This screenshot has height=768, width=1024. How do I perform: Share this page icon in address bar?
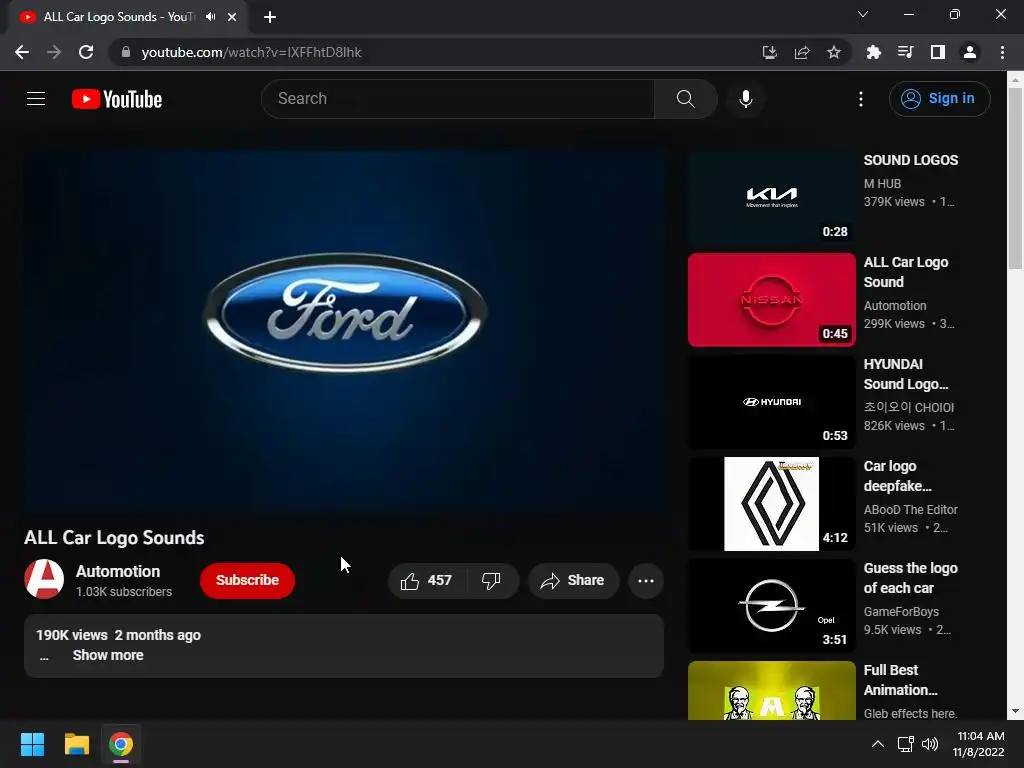(802, 52)
